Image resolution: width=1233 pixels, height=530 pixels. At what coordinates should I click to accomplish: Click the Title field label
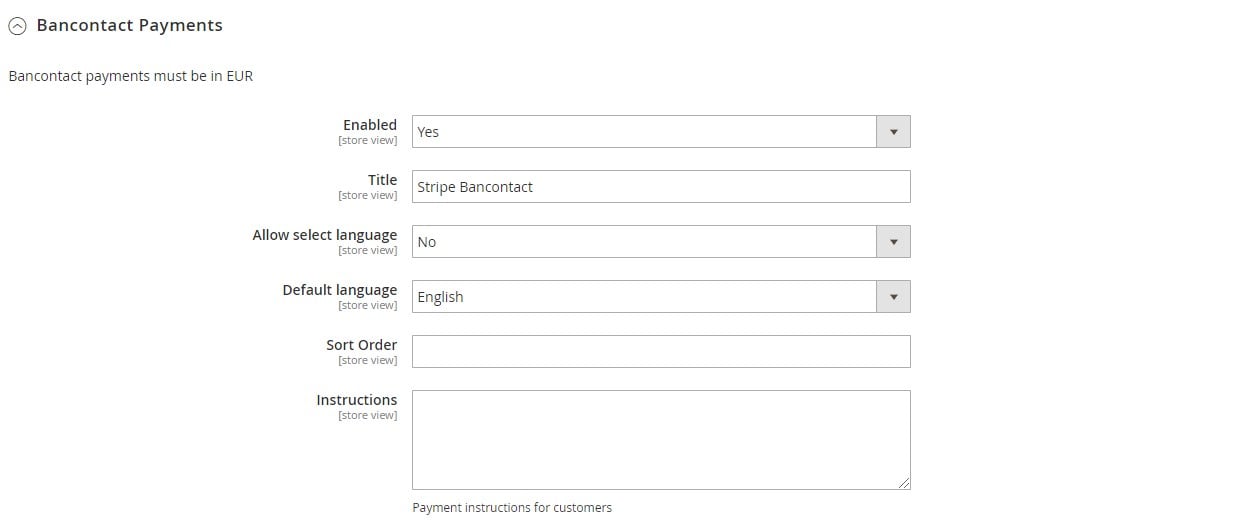(x=382, y=180)
